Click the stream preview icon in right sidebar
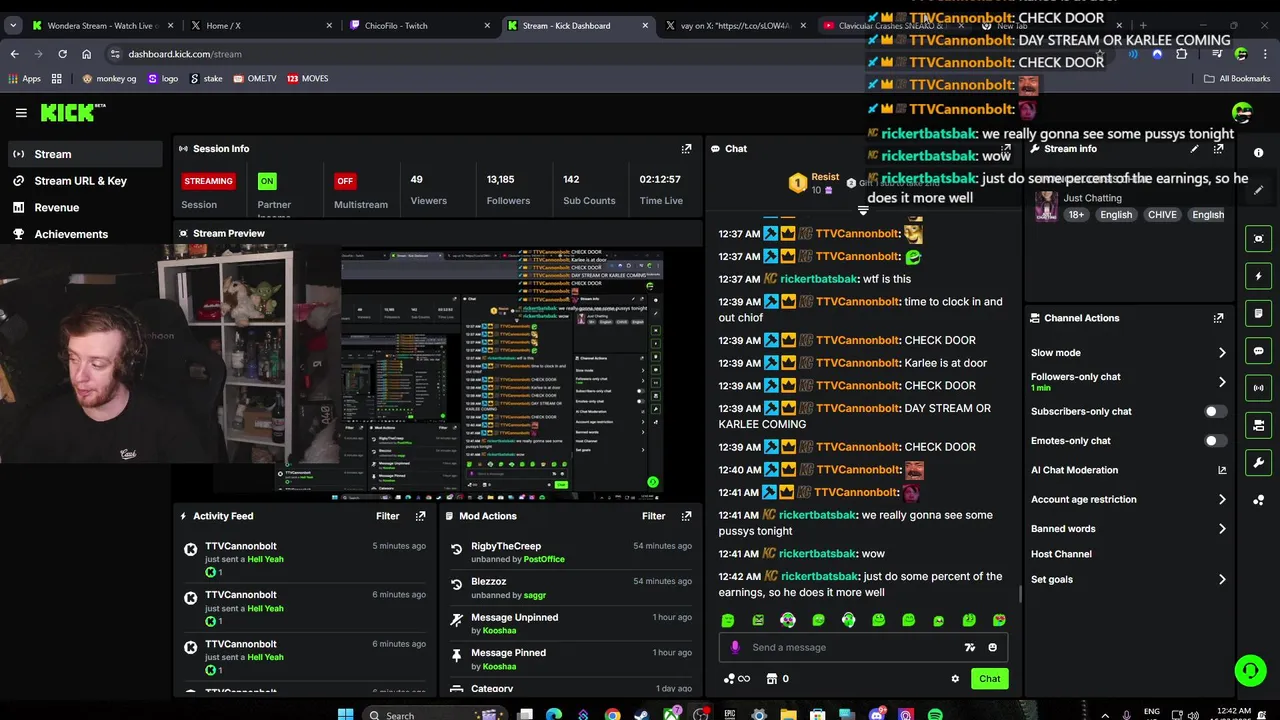The width and height of the screenshot is (1280, 720). coord(1258,238)
